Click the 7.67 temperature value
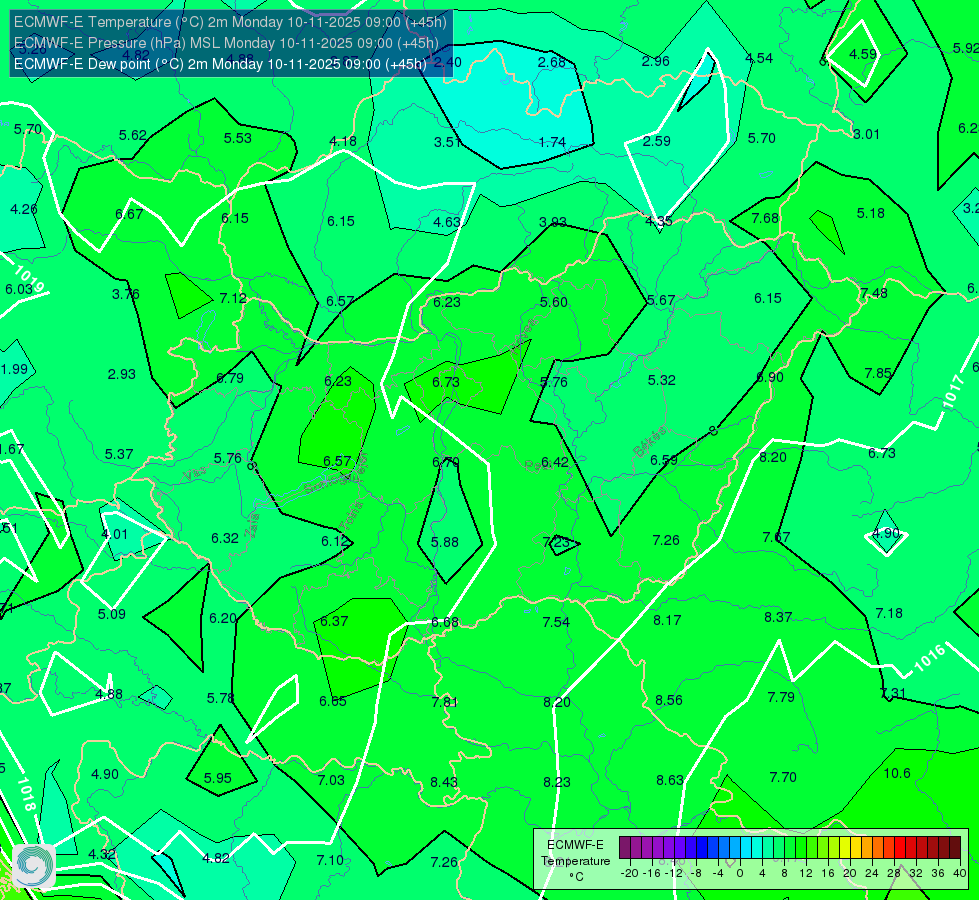979x900 pixels. 776,537
